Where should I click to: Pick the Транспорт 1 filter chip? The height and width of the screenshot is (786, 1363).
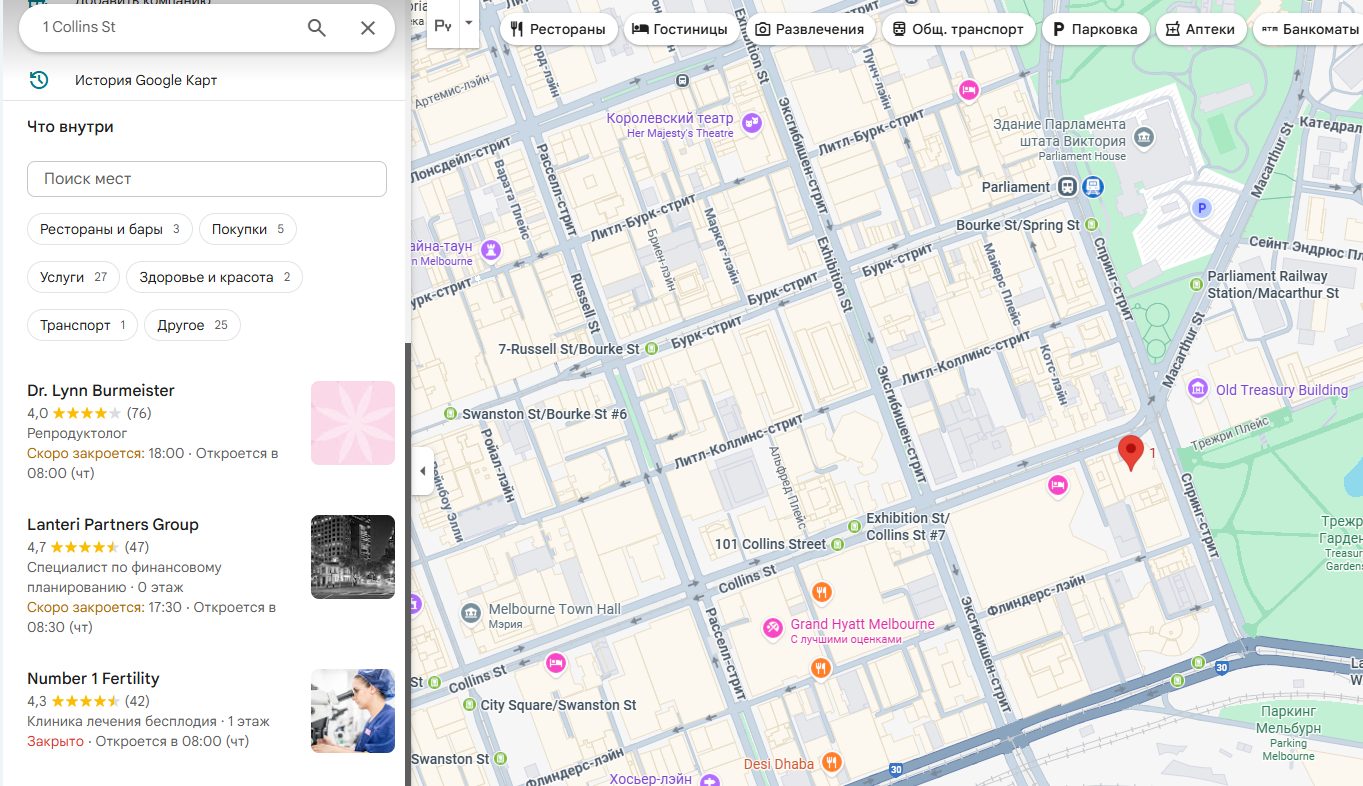pos(82,325)
